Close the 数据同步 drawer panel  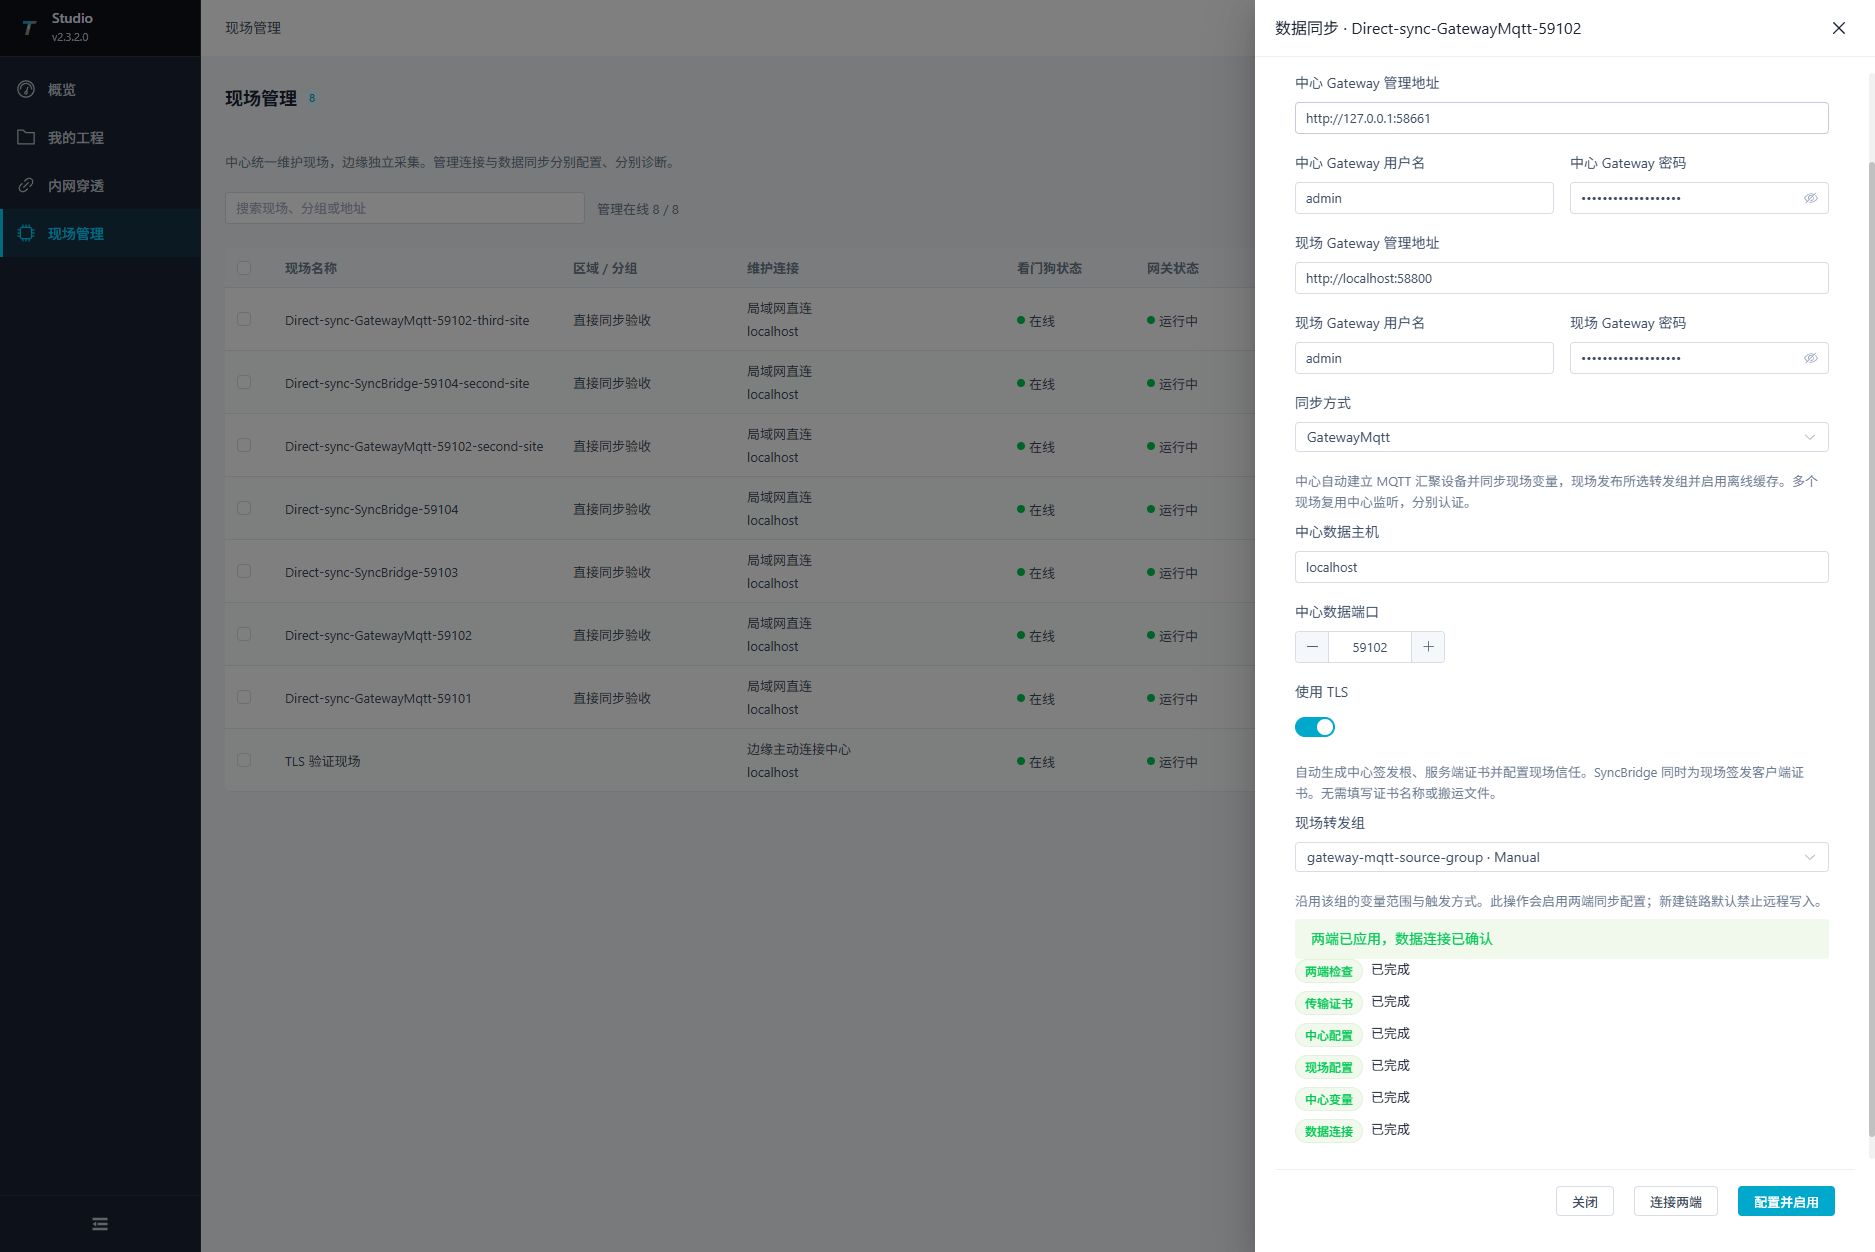pos(1838,28)
